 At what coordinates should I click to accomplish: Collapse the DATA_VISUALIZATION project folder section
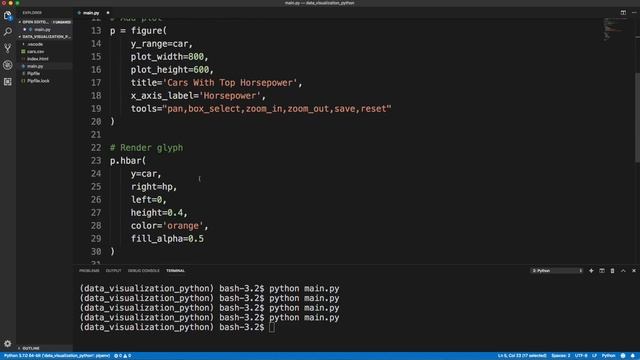click(x=44, y=37)
